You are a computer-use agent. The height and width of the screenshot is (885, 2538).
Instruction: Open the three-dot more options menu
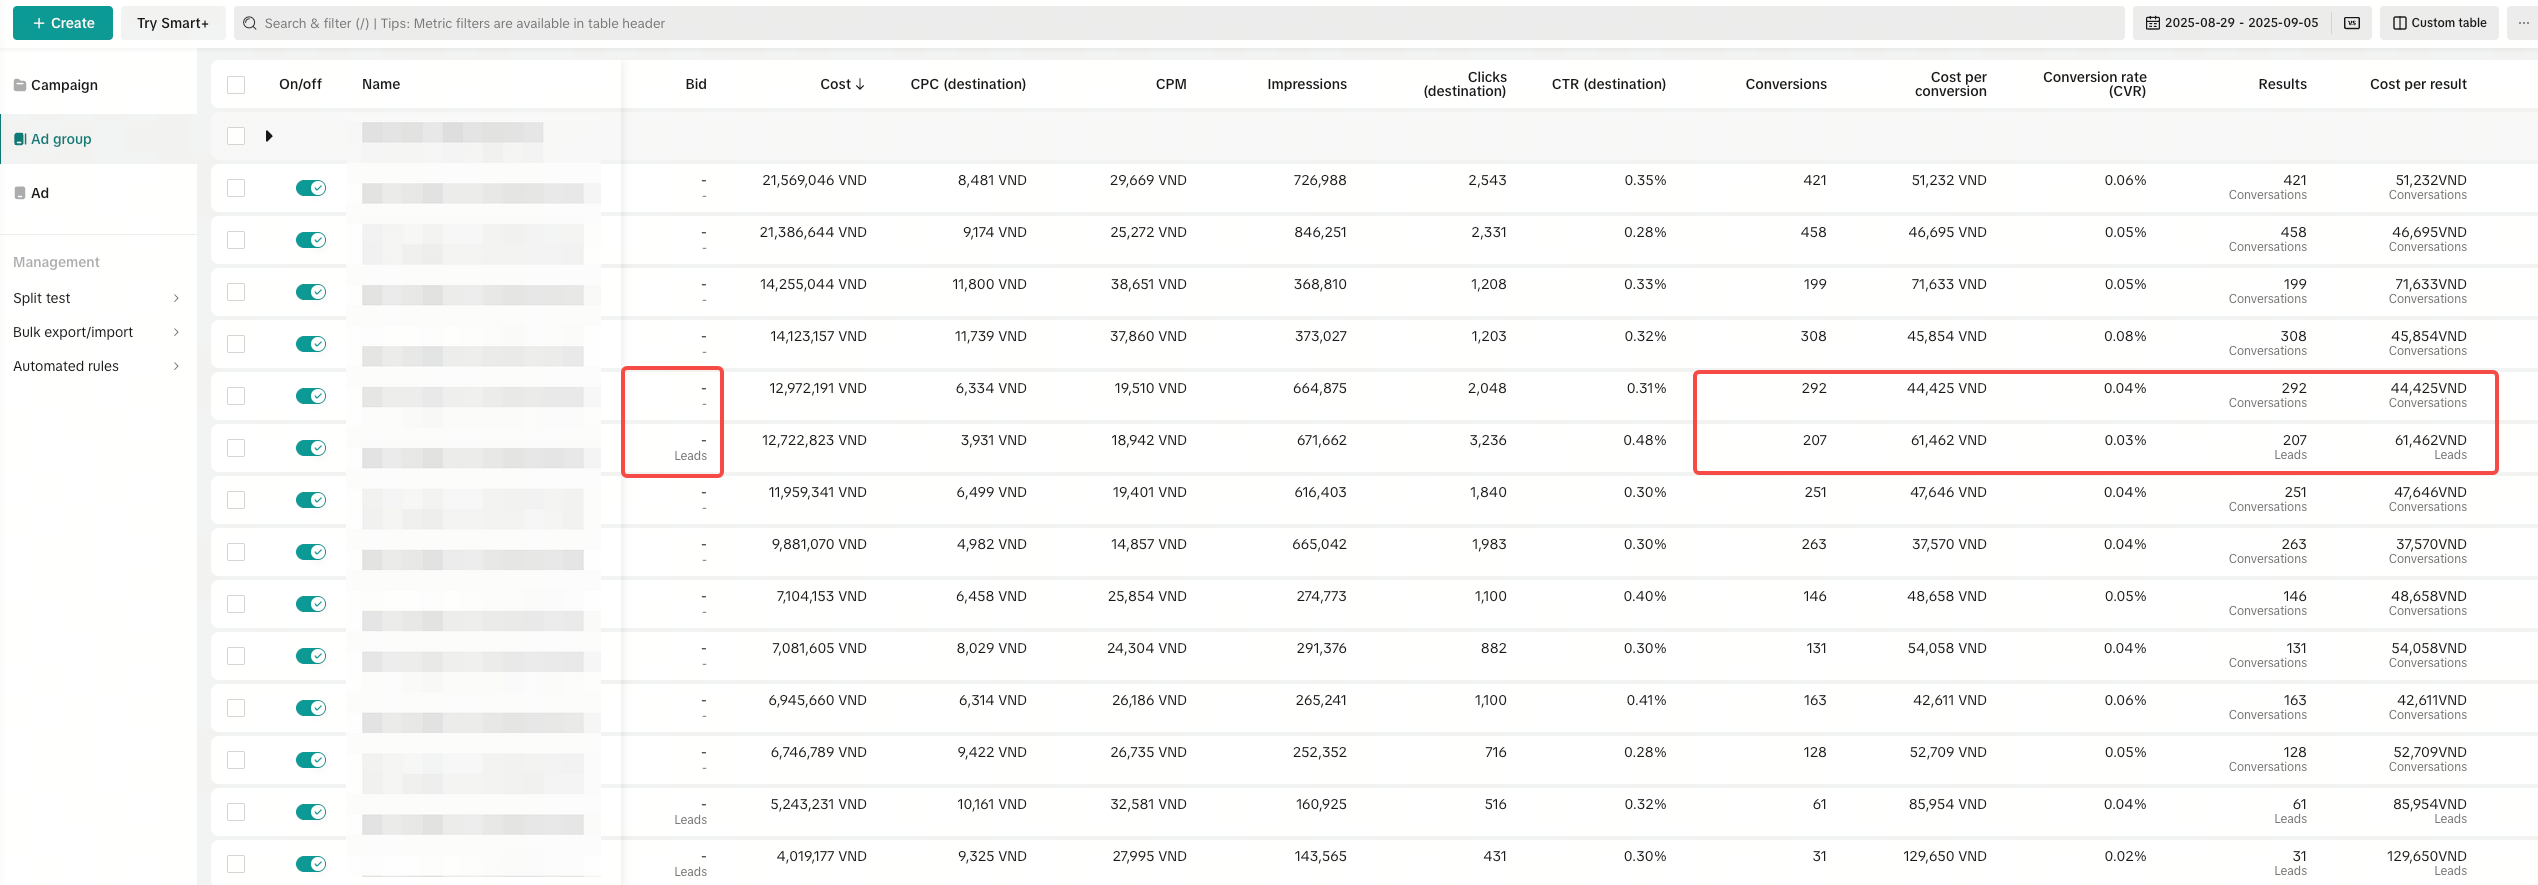pos(2523,23)
